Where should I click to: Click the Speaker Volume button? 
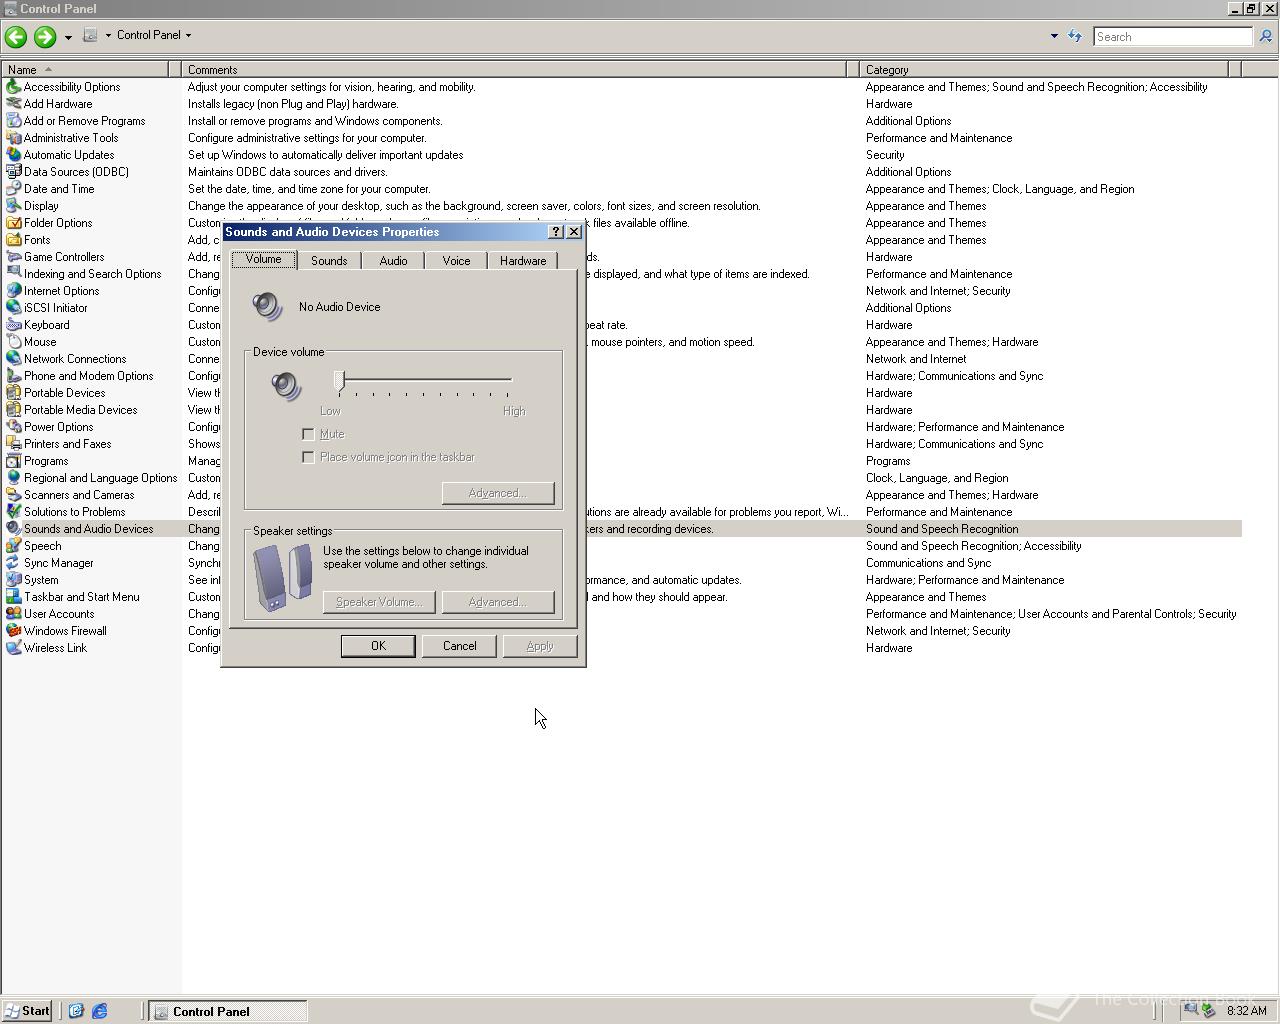[x=379, y=602]
